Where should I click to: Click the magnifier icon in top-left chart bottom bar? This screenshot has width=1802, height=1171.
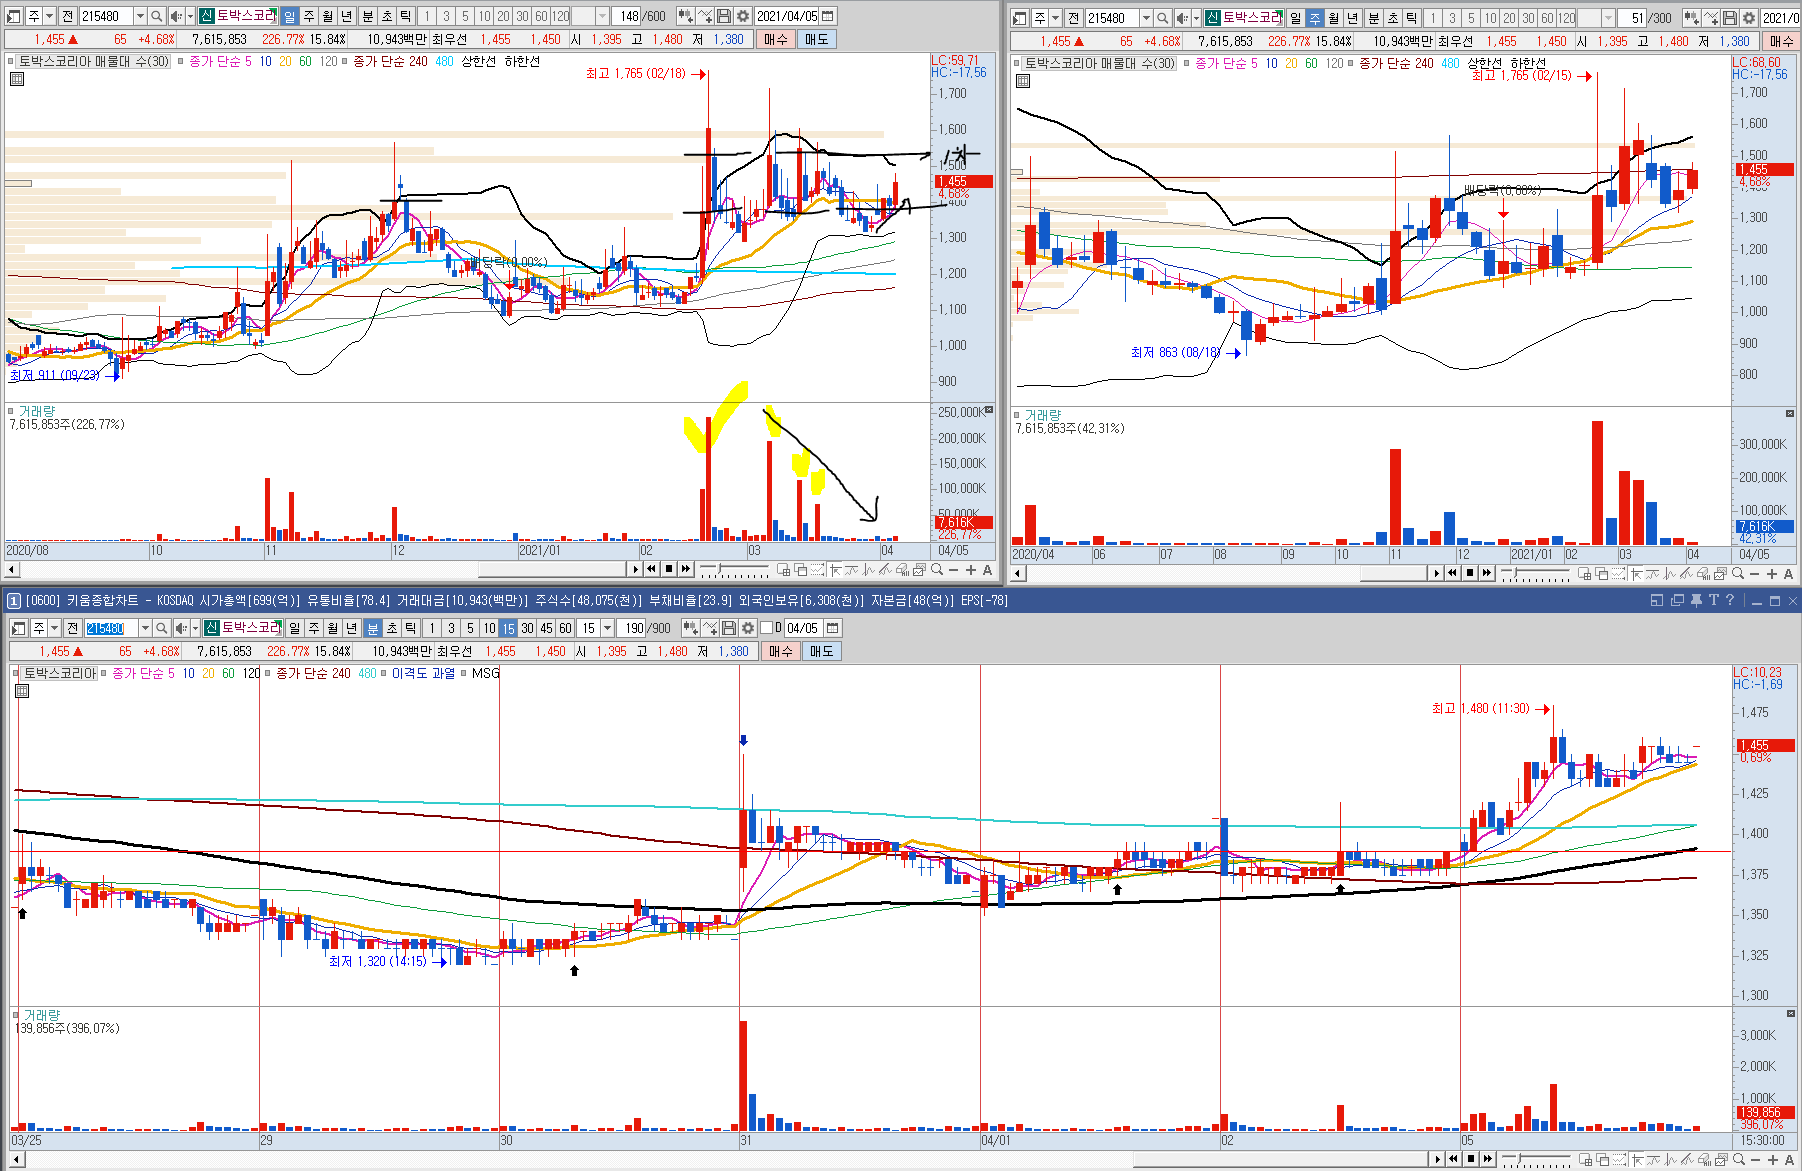click(x=937, y=570)
